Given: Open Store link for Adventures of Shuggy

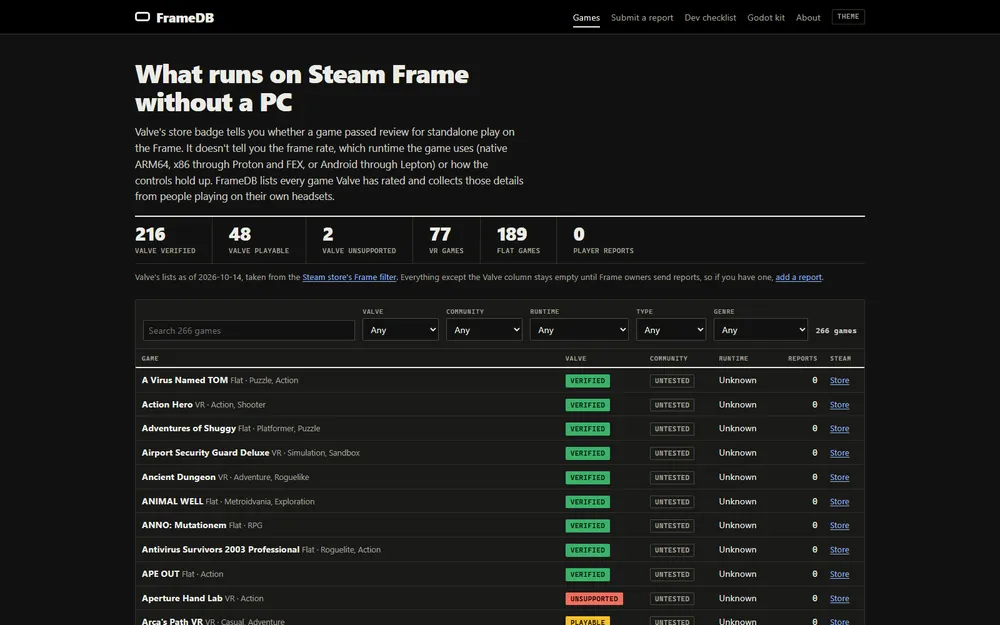Looking at the screenshot, I should (839, 429).
